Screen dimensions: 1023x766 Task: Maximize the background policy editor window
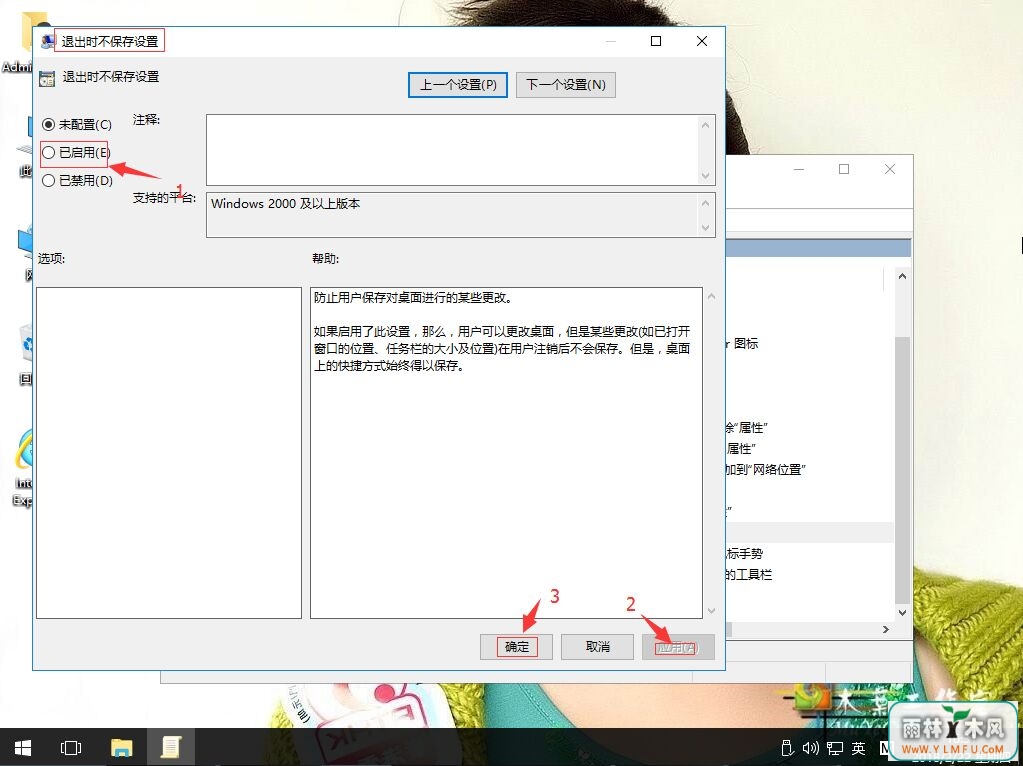coord(844,170)
